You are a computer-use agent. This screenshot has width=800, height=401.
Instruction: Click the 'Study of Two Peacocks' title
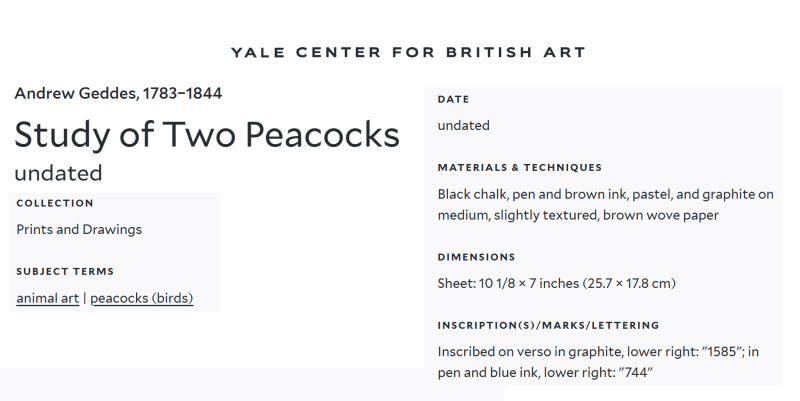click(x=207, y=135)
